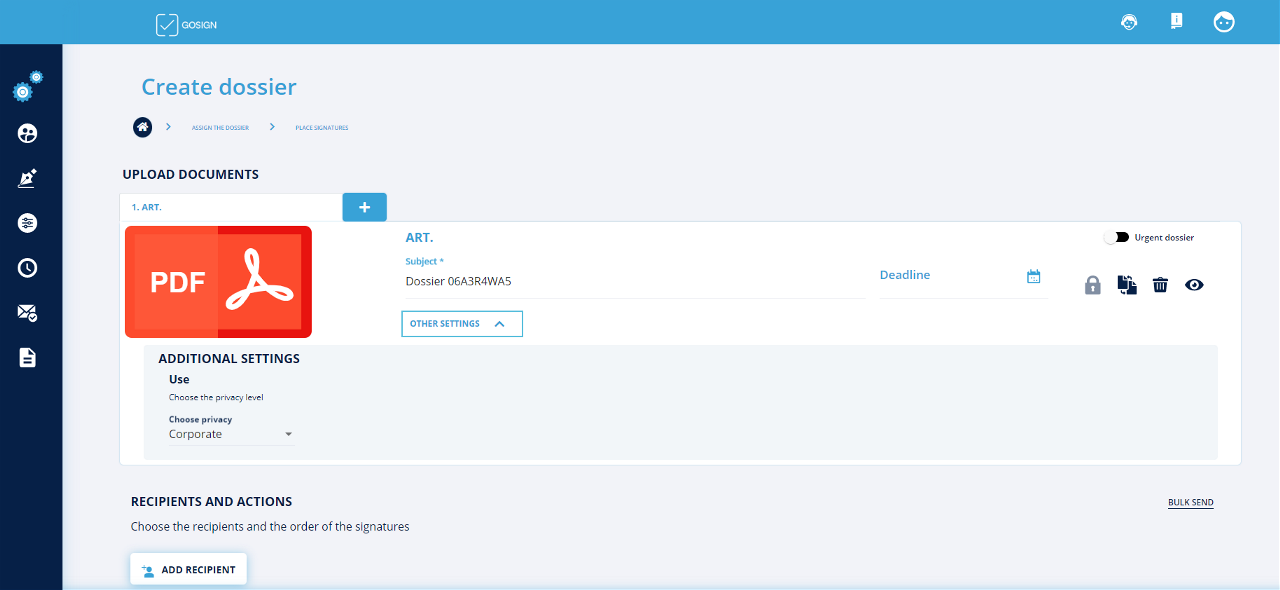The image size is (1280, 590).
Task: Click the Add Recipient button
Action: [x=188, y=570]
